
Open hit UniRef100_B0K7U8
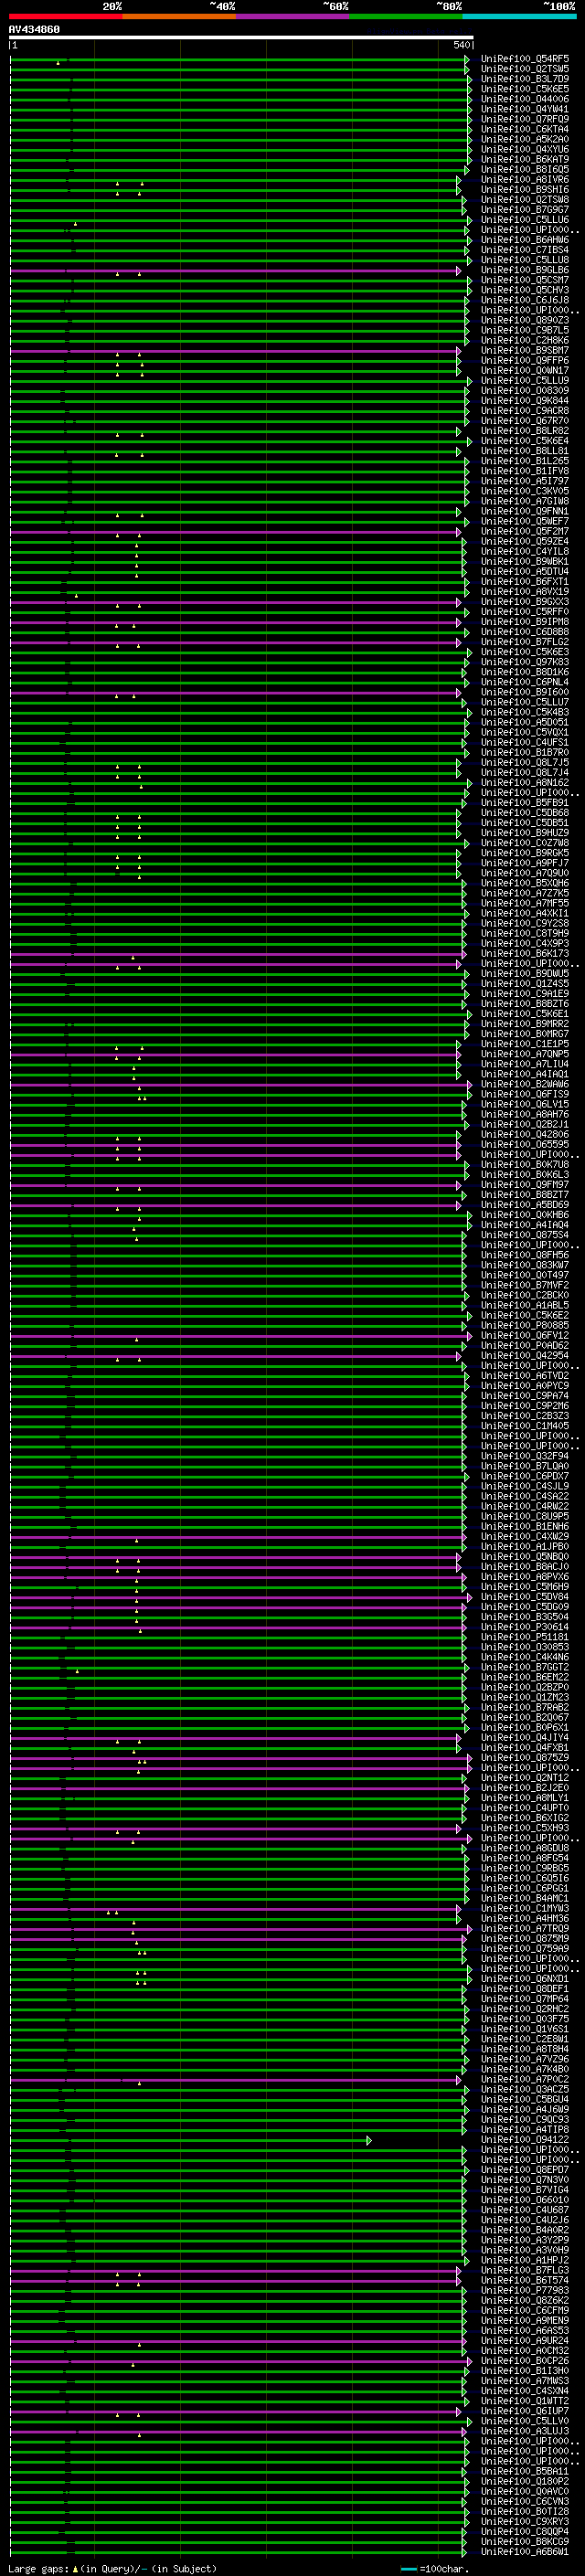pos(525,1164)
